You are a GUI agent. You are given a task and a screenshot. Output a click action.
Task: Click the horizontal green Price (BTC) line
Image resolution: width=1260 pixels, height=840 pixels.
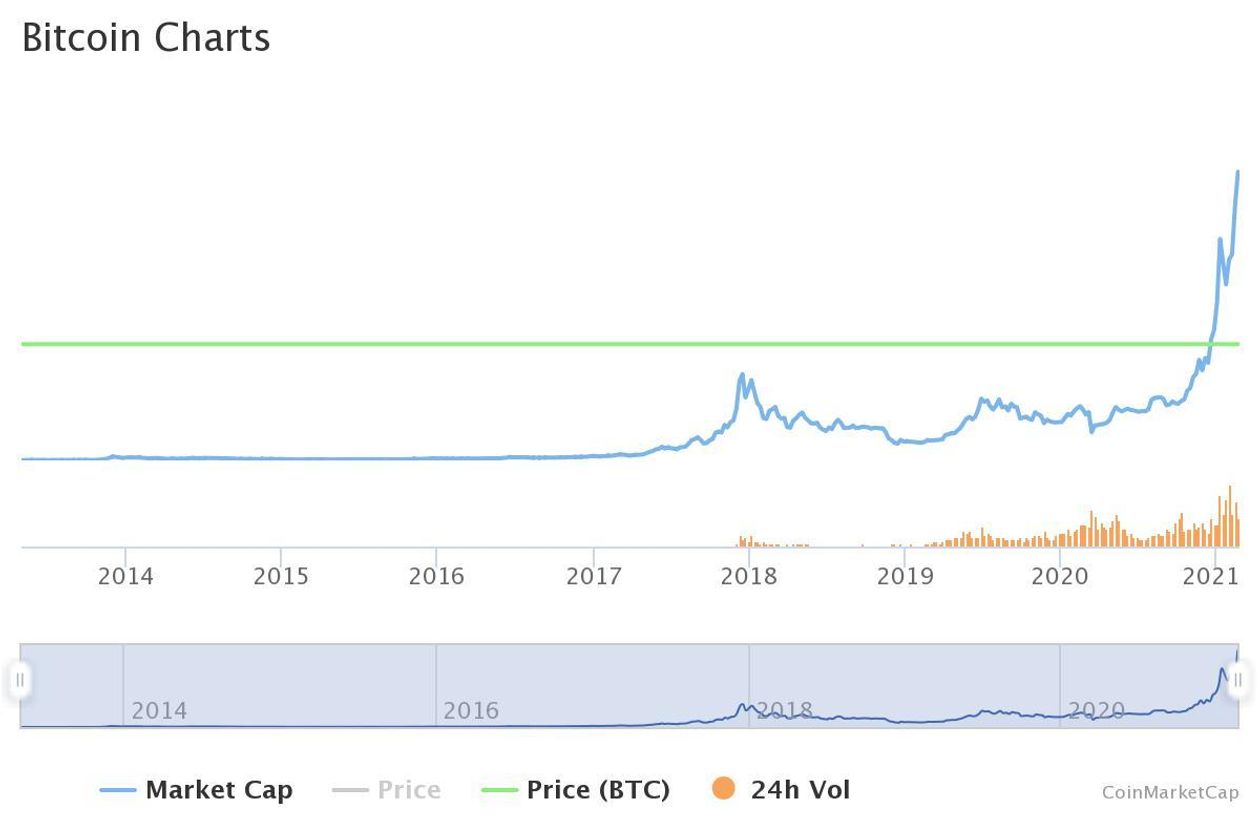[x=600, y=344]
